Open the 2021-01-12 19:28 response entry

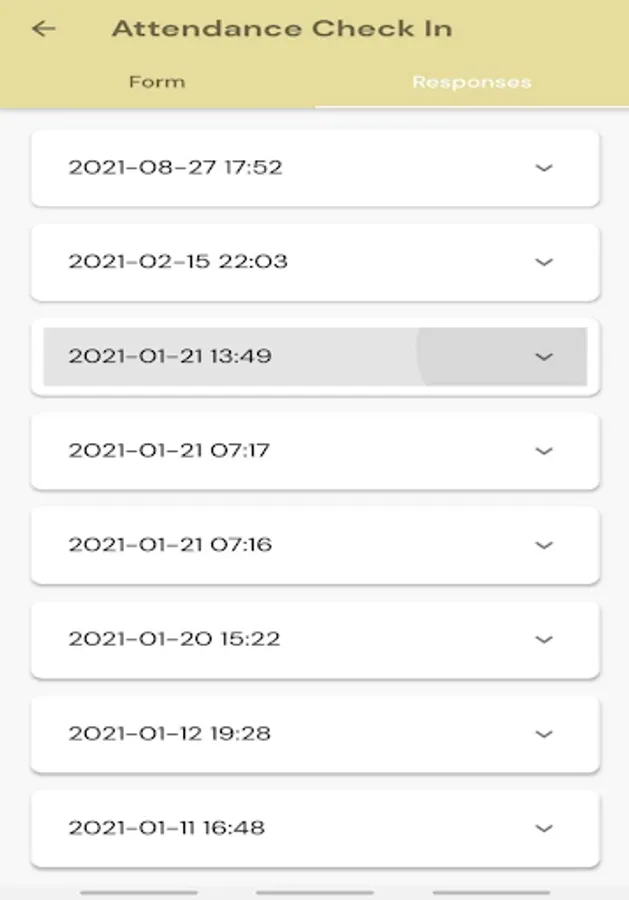click(x=315, y=734)
